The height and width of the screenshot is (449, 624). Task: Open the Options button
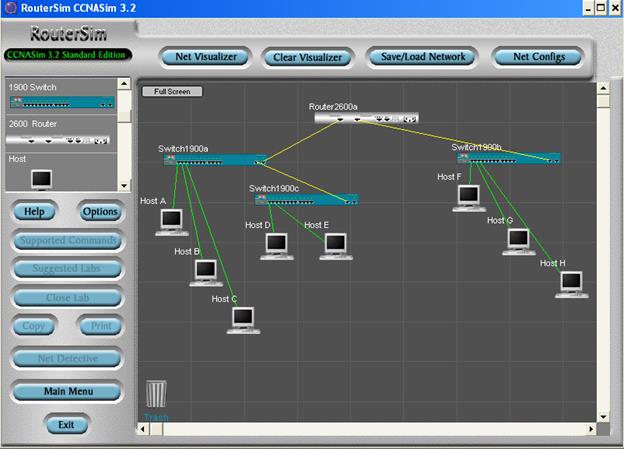click(100, 212)
